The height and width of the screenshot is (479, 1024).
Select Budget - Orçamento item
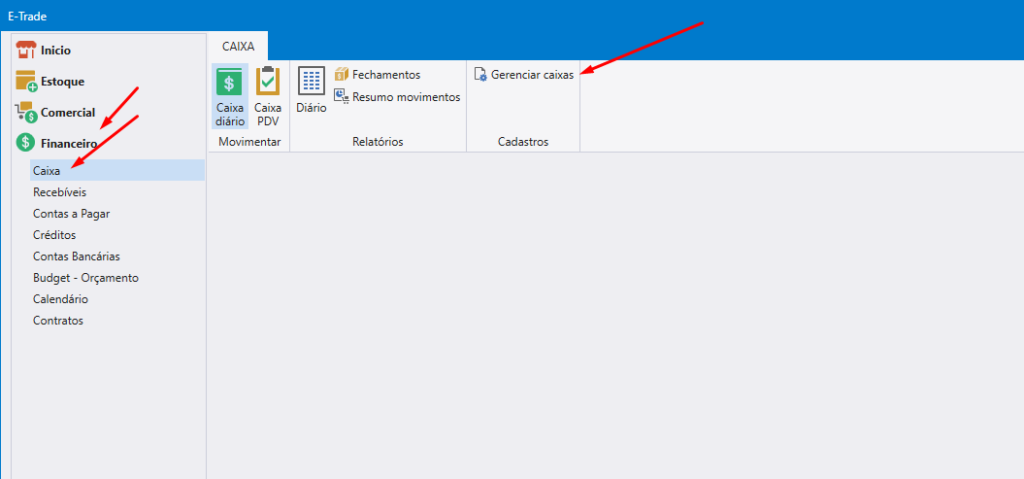(x=85, y=278)
